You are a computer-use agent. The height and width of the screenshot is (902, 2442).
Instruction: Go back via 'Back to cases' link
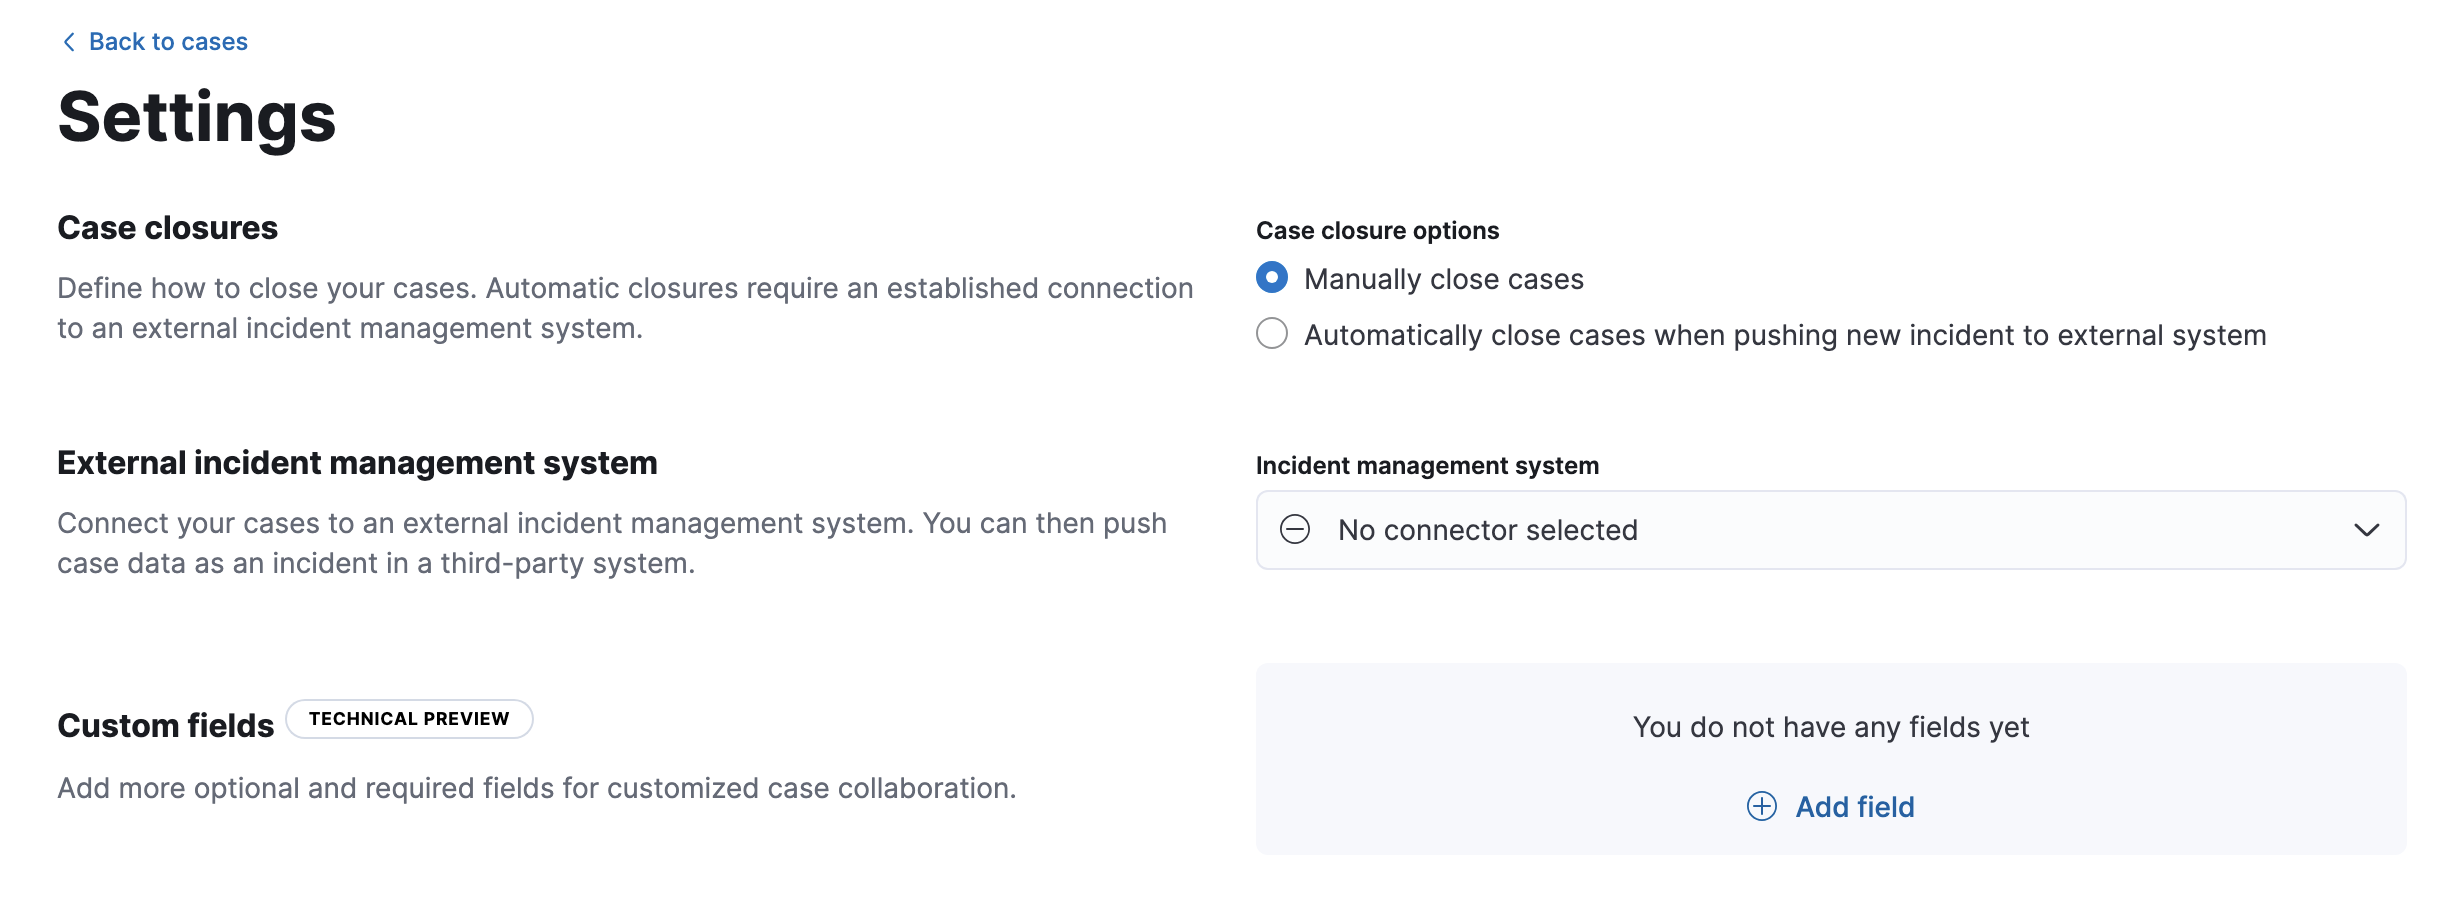[168, 42]
